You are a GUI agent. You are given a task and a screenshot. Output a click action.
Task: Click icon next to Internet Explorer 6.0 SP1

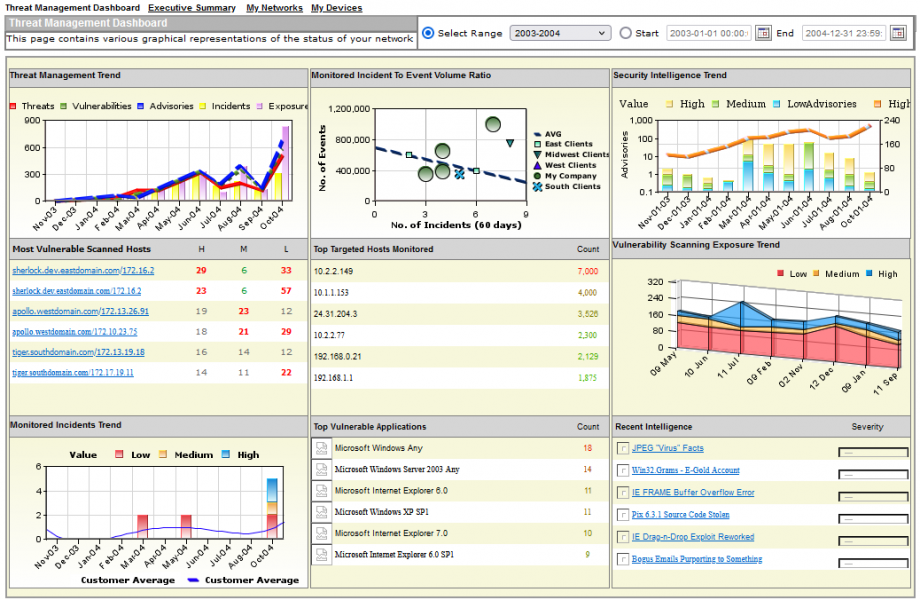point(322,554)
